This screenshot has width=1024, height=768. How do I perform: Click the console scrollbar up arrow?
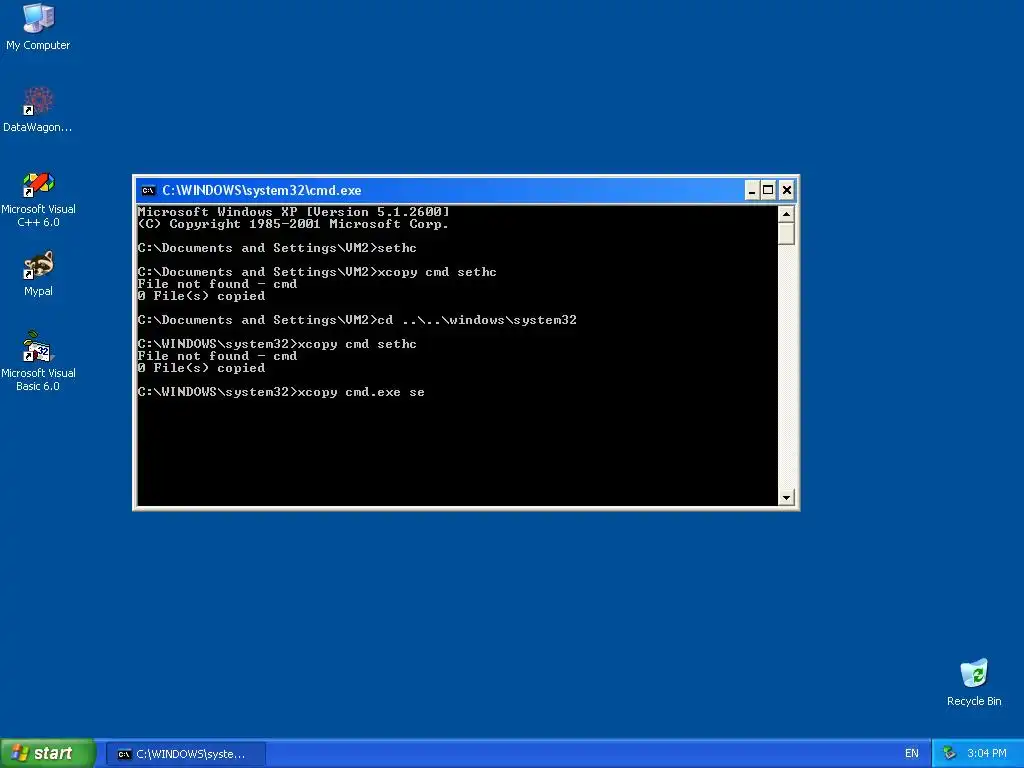pos(786,214)
